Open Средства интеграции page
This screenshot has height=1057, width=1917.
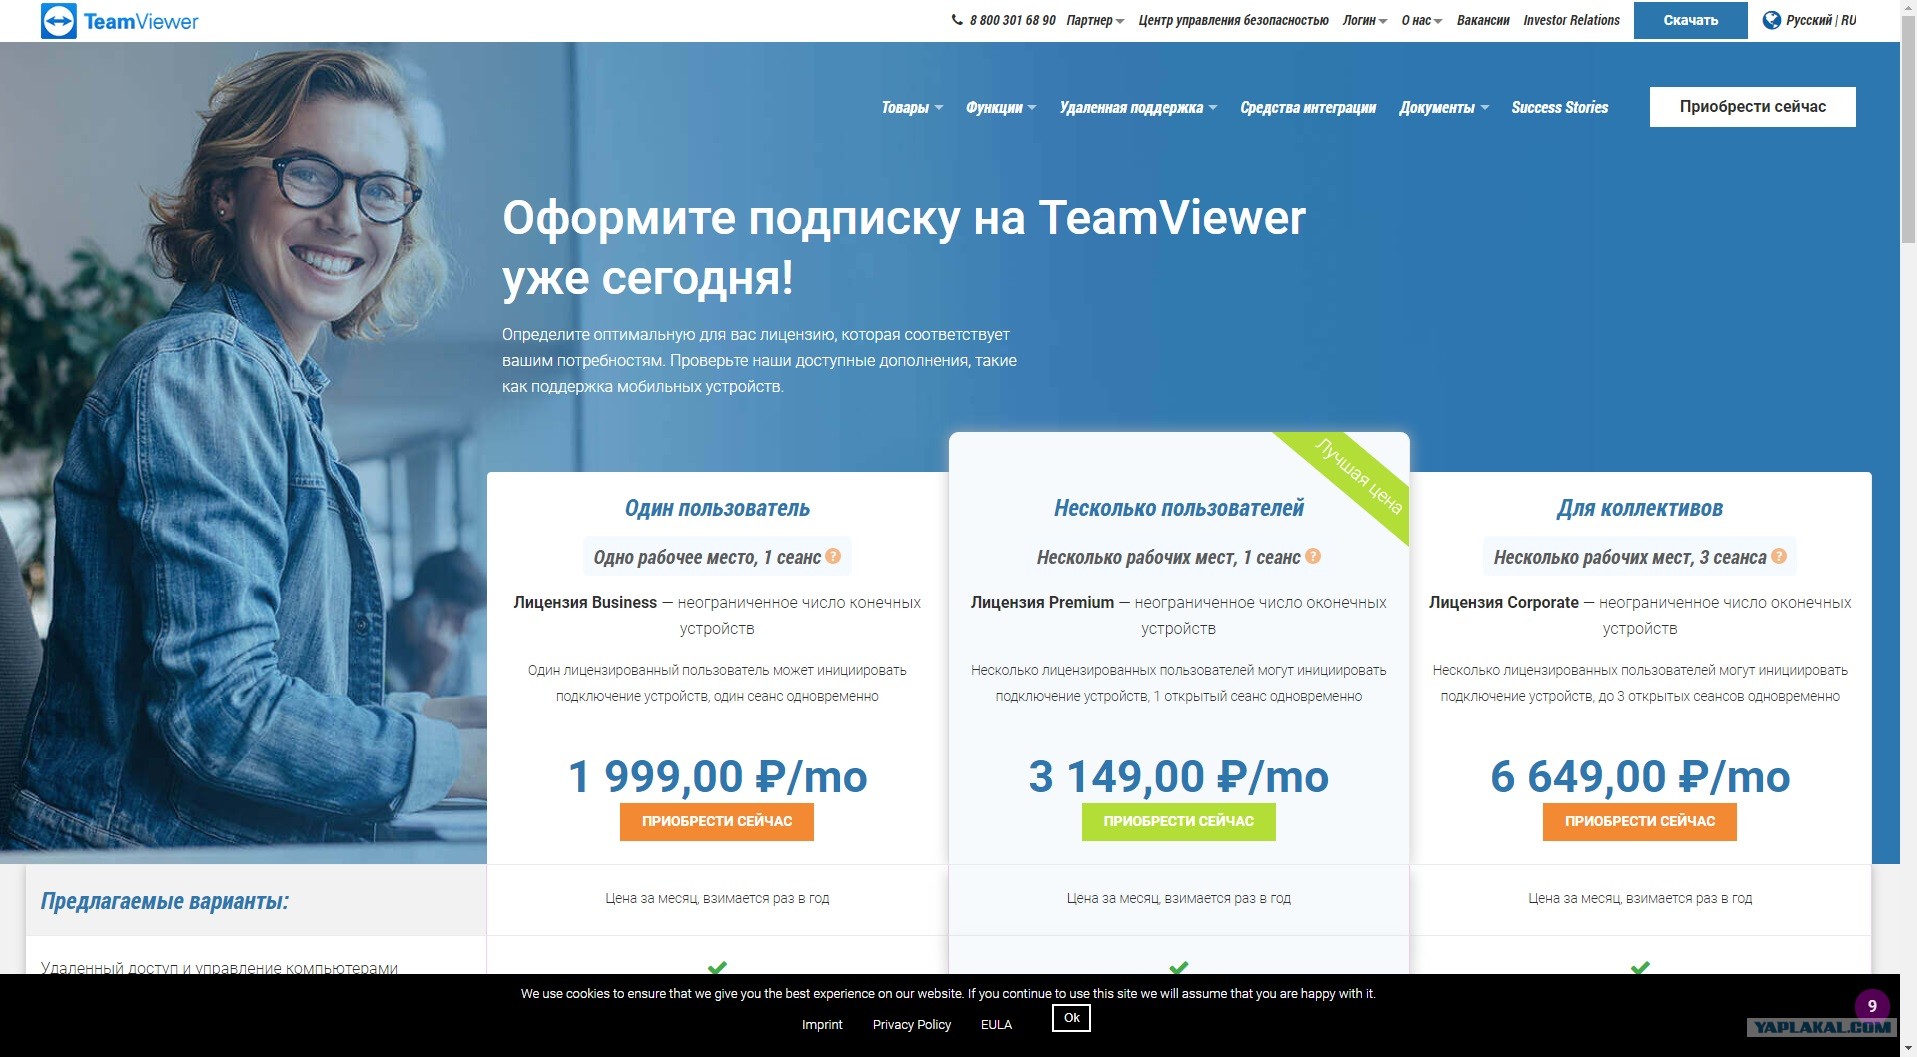[x=1308, y=107]
